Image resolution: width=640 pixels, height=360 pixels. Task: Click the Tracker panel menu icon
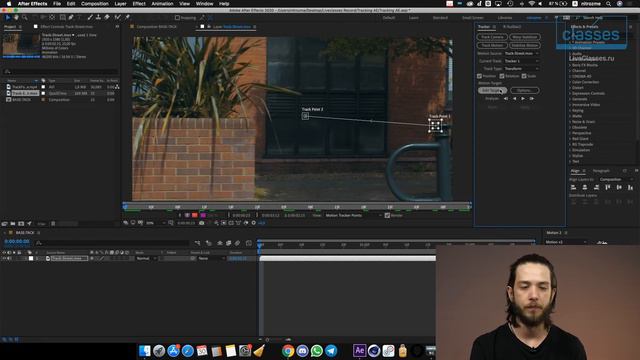(x=494, y=27)
